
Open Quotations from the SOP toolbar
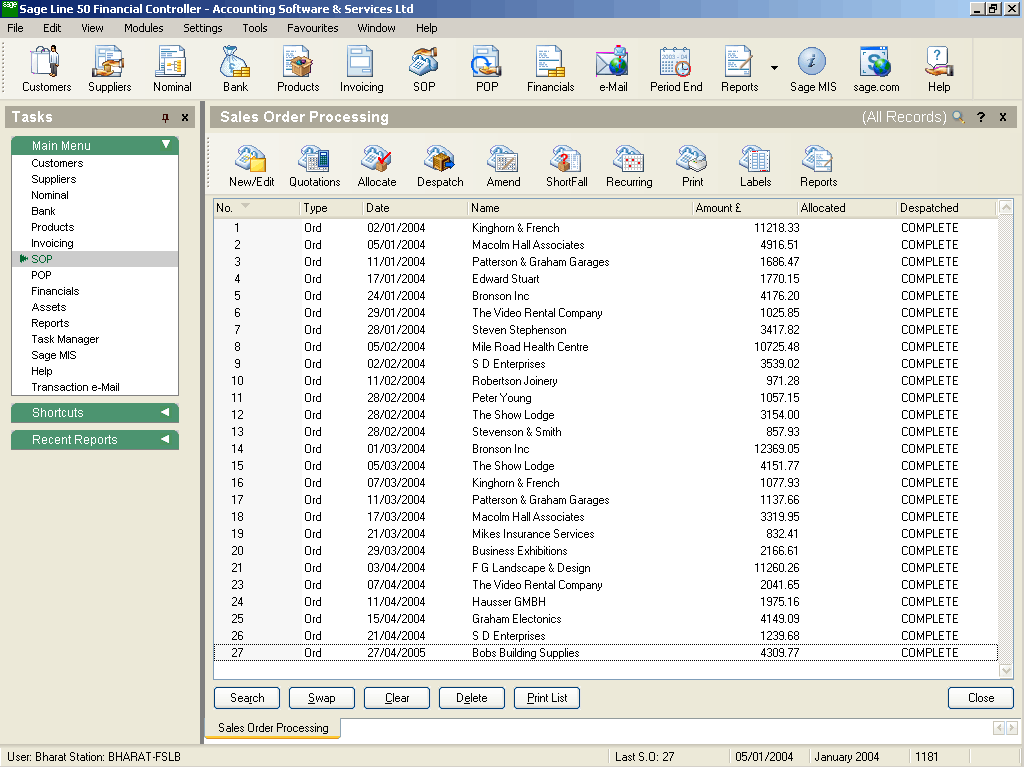point(314,165)
